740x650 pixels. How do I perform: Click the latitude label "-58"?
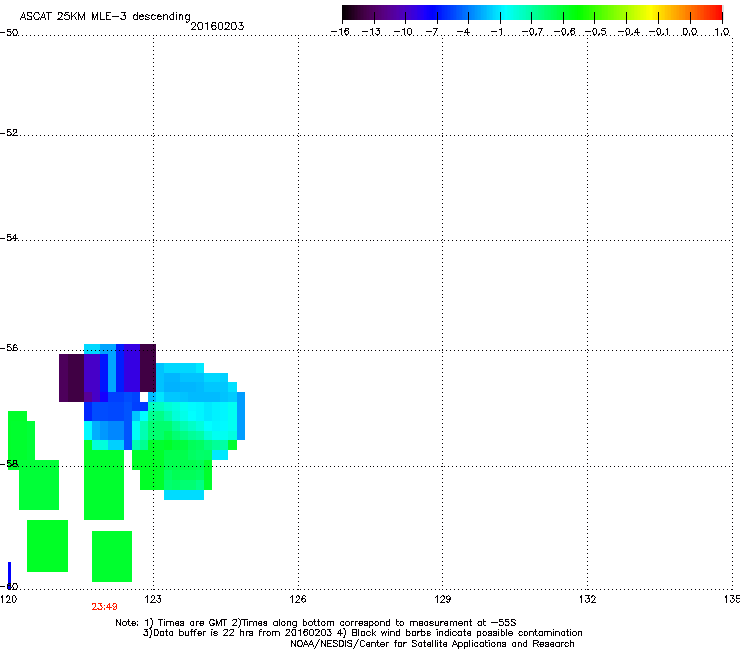pos(9,464)
